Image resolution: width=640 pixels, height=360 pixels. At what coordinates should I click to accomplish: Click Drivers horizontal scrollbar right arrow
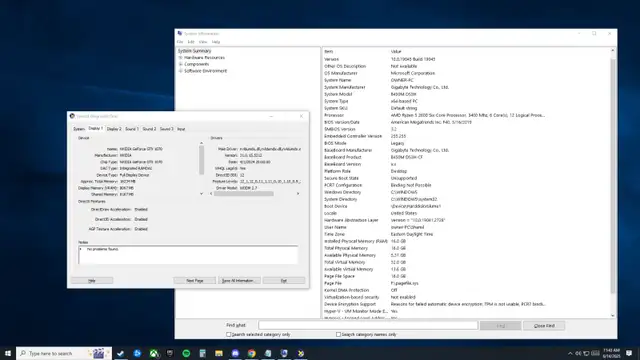298,193
